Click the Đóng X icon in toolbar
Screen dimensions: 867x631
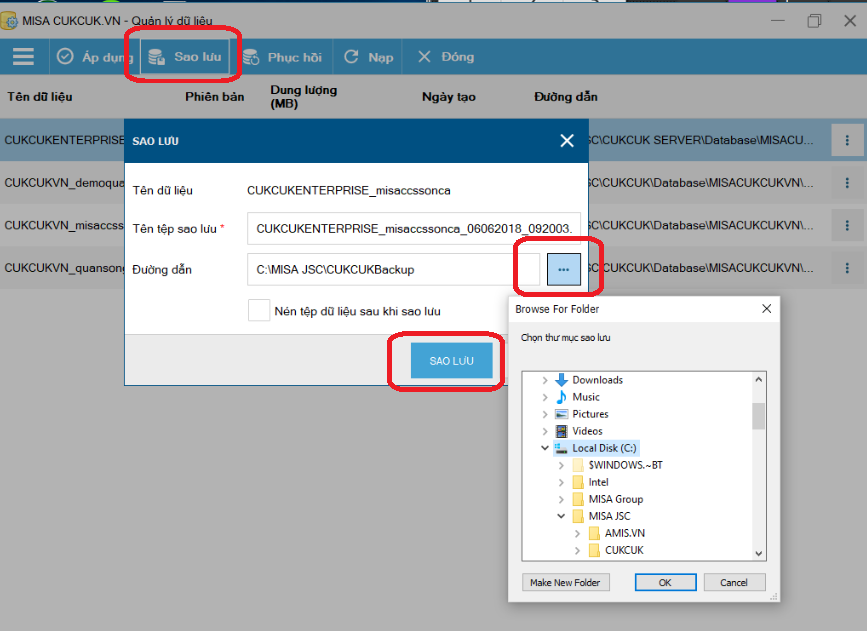click(x=424, y=56)
